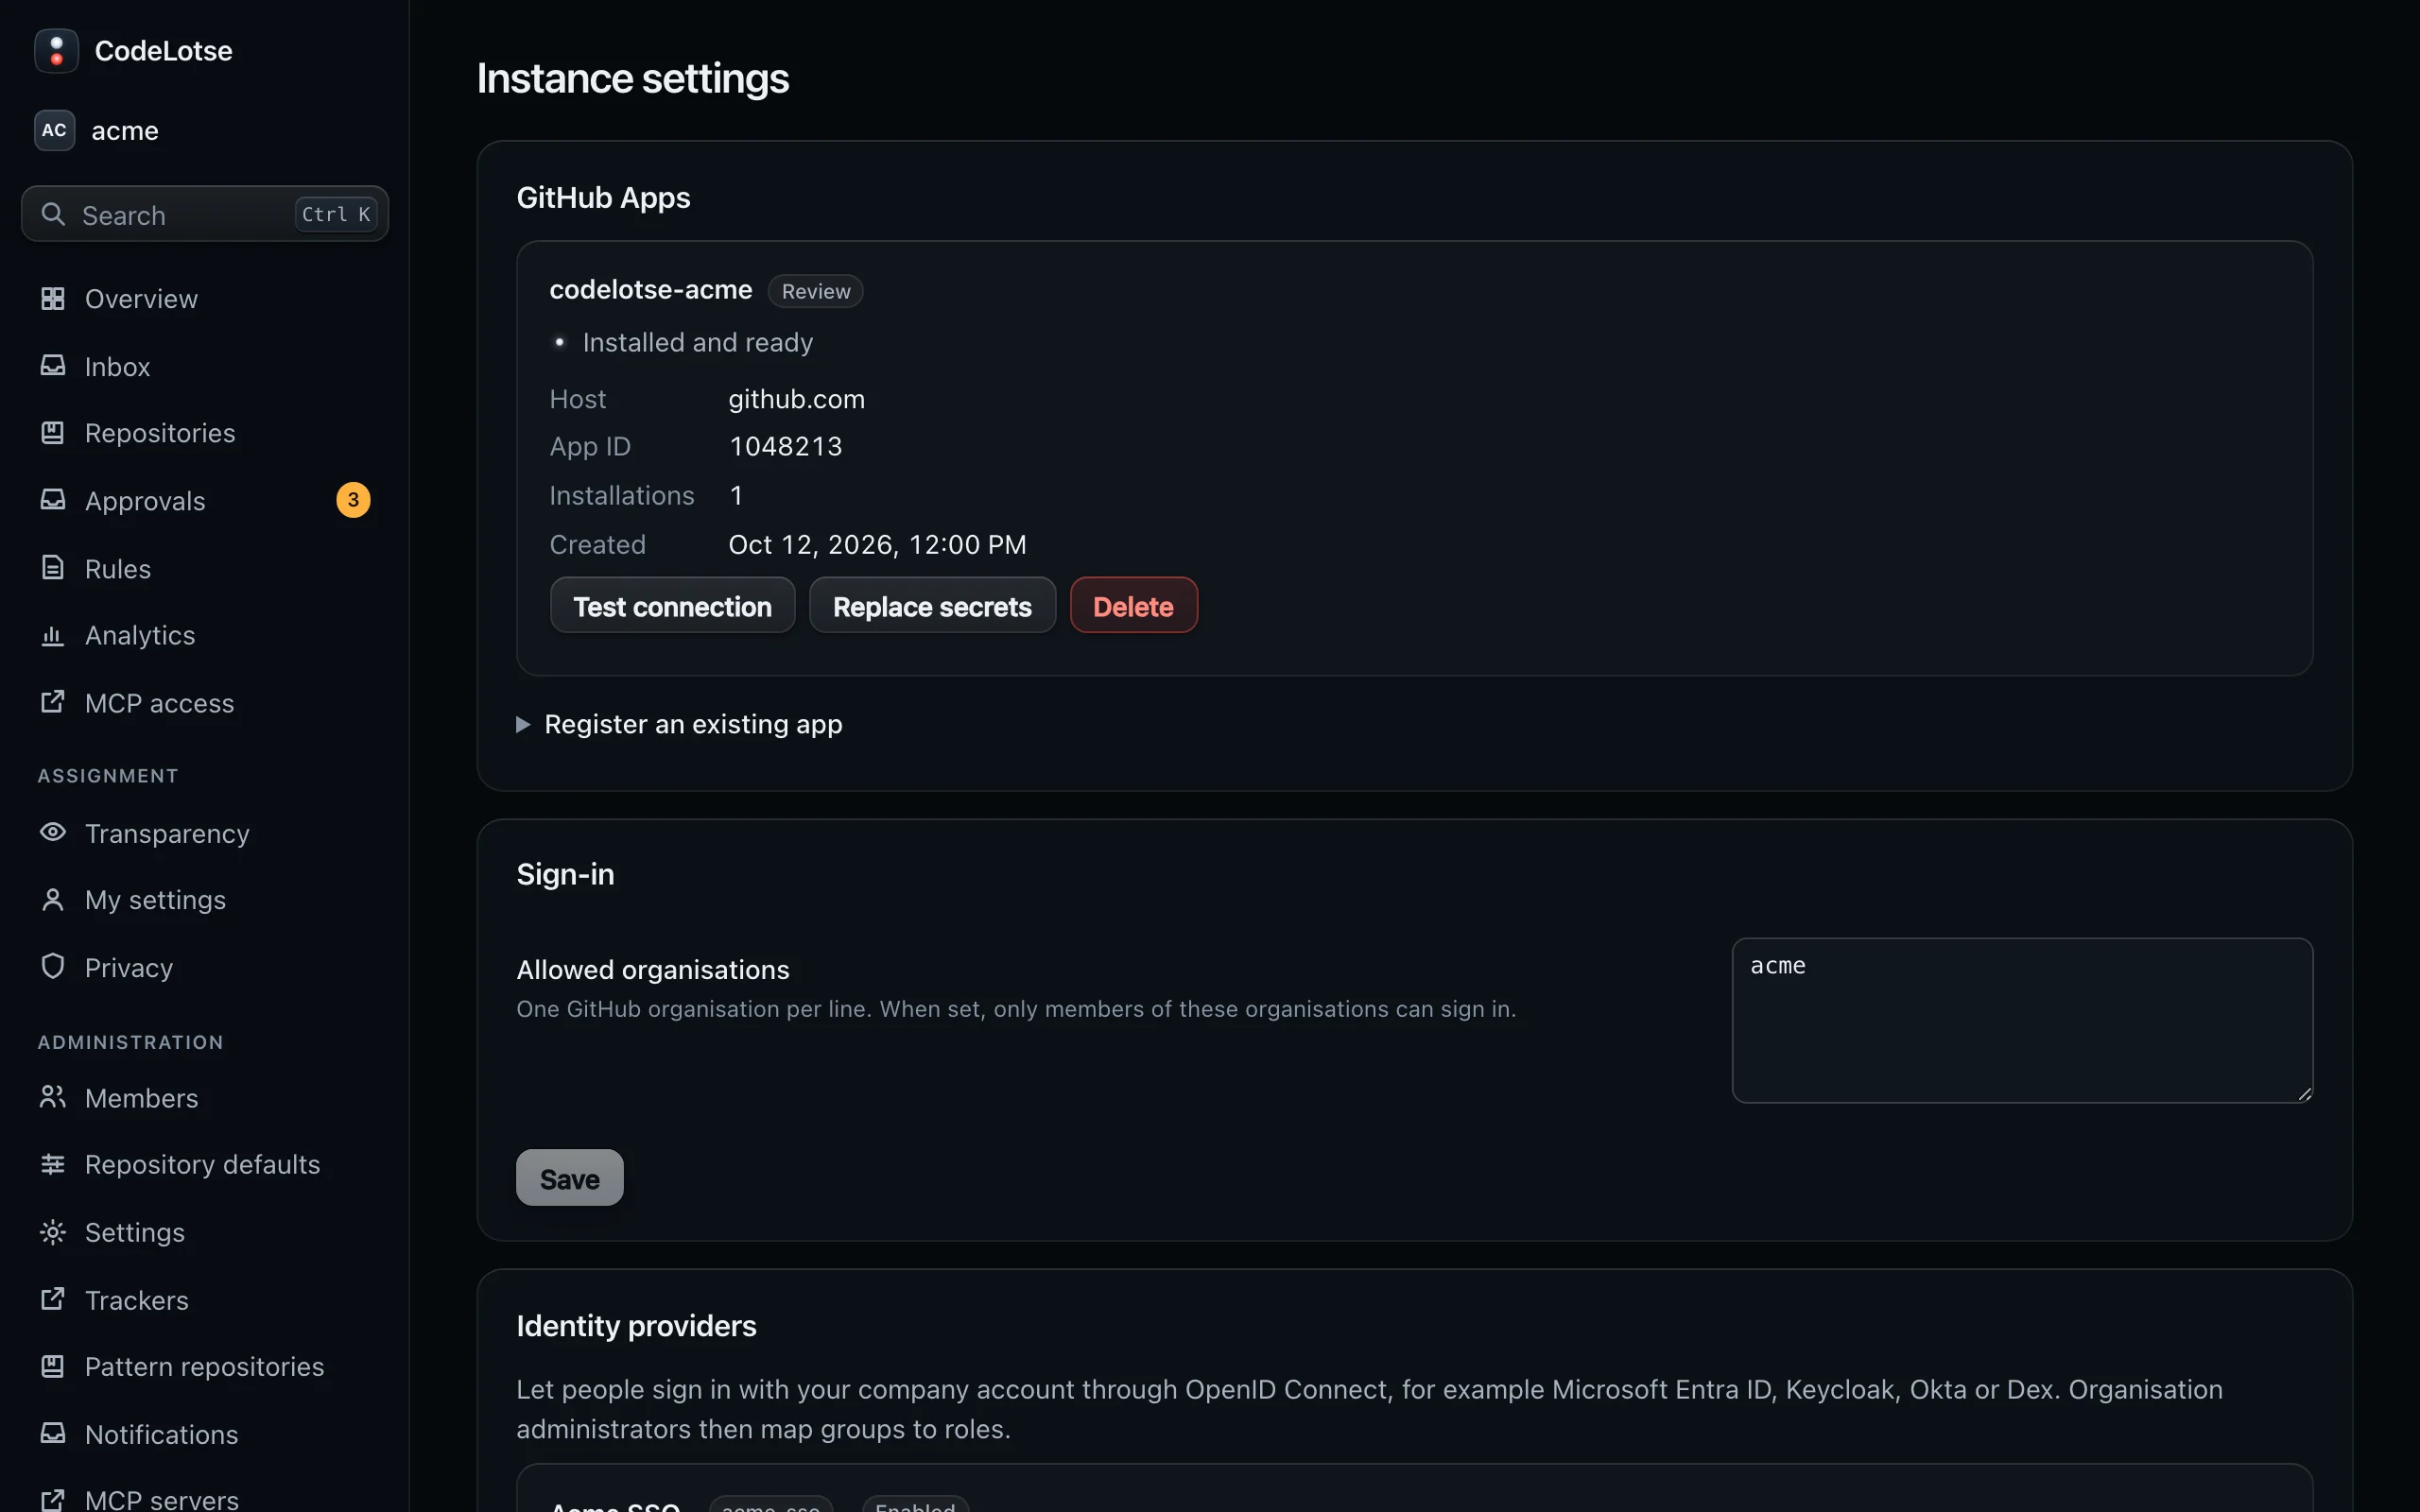Image resolution: width=2420 pixels, height=1512 pixels.
Task: Click the Sign-in section heading
Action: point(565,875)
